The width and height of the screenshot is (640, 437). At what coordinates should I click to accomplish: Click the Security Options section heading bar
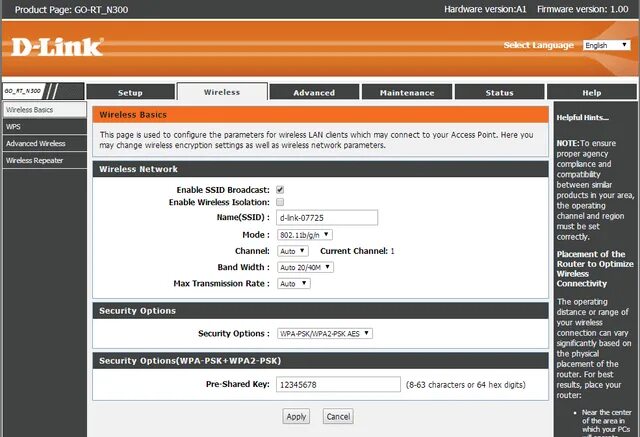tap(320, 311)
